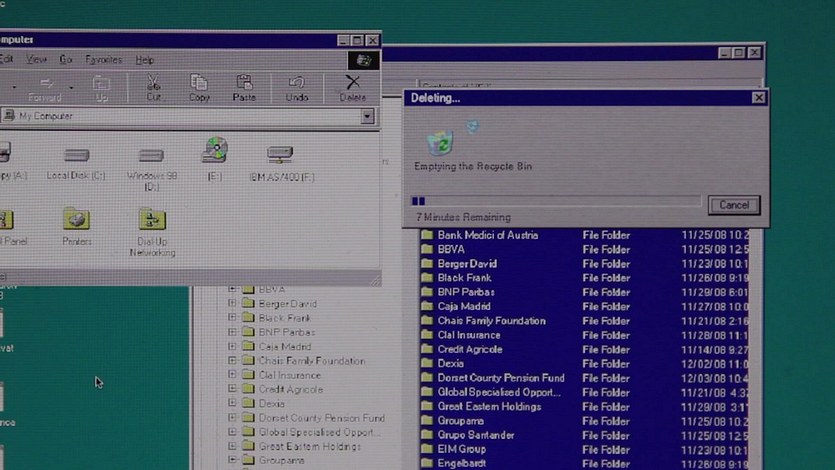Click the Cut toolbar icon
The image size is (835, 470).
tap(153, 87)
